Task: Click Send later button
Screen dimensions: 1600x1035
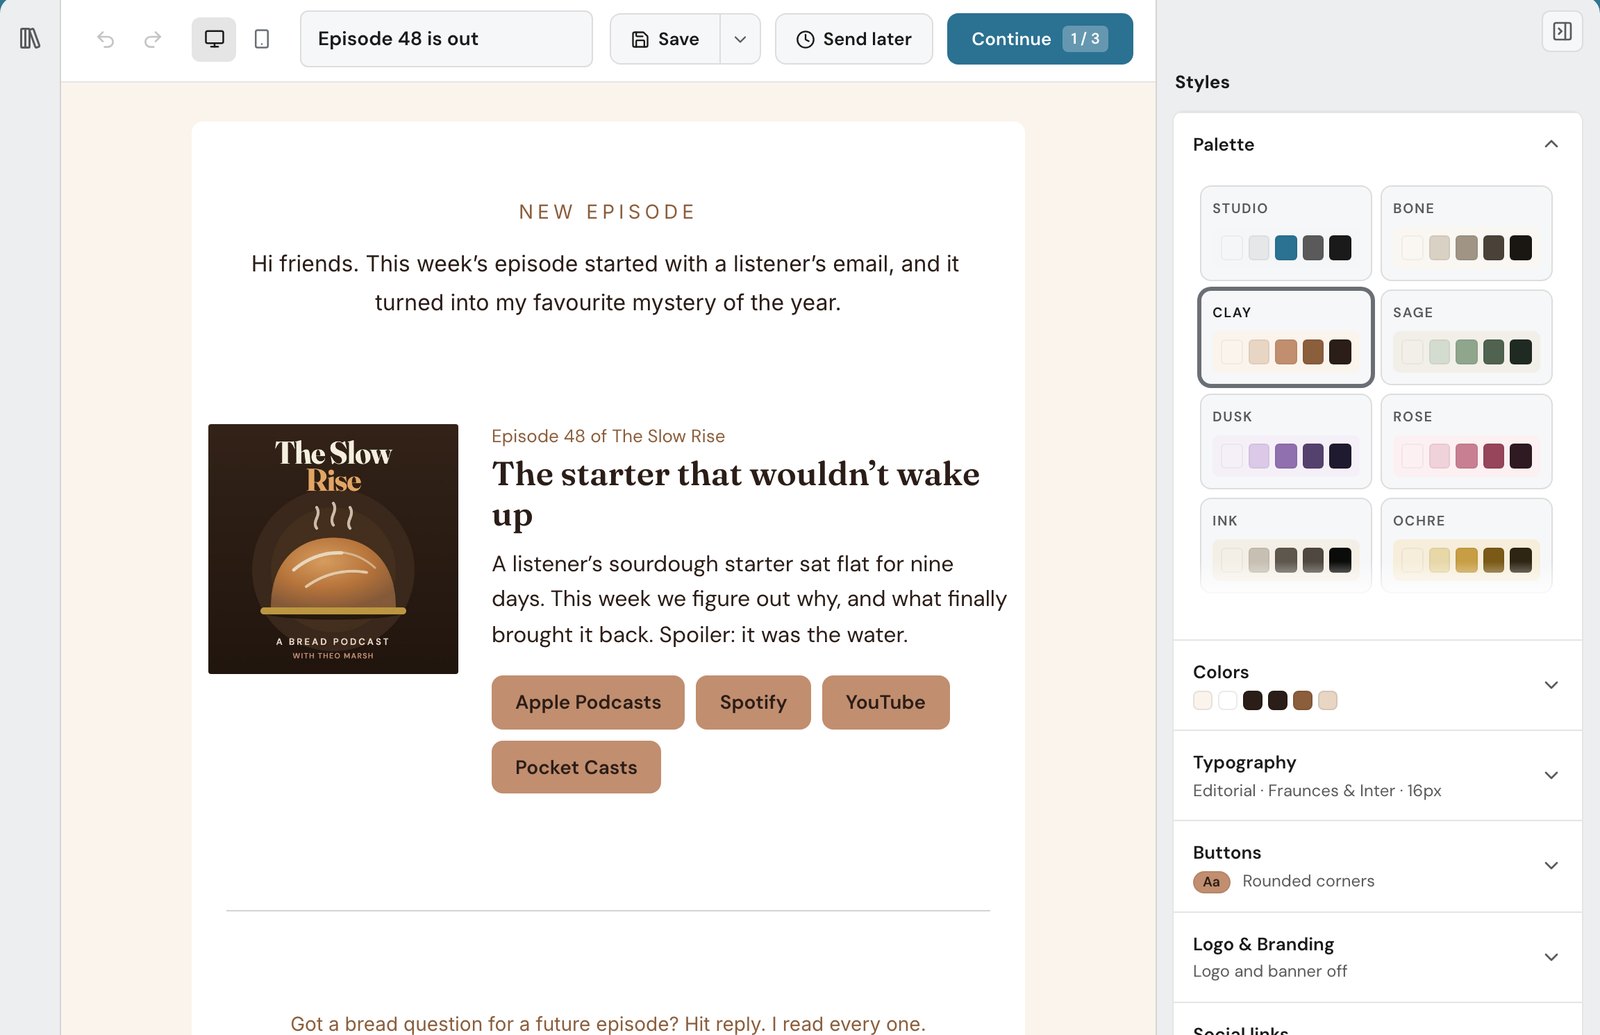Action: pyautogui.click(x=854, y=39)
